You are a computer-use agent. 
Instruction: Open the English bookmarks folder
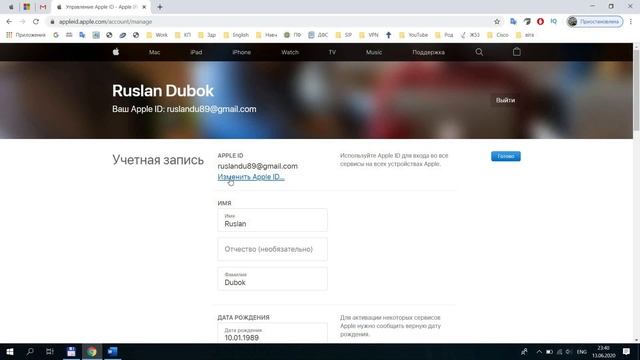236,35
